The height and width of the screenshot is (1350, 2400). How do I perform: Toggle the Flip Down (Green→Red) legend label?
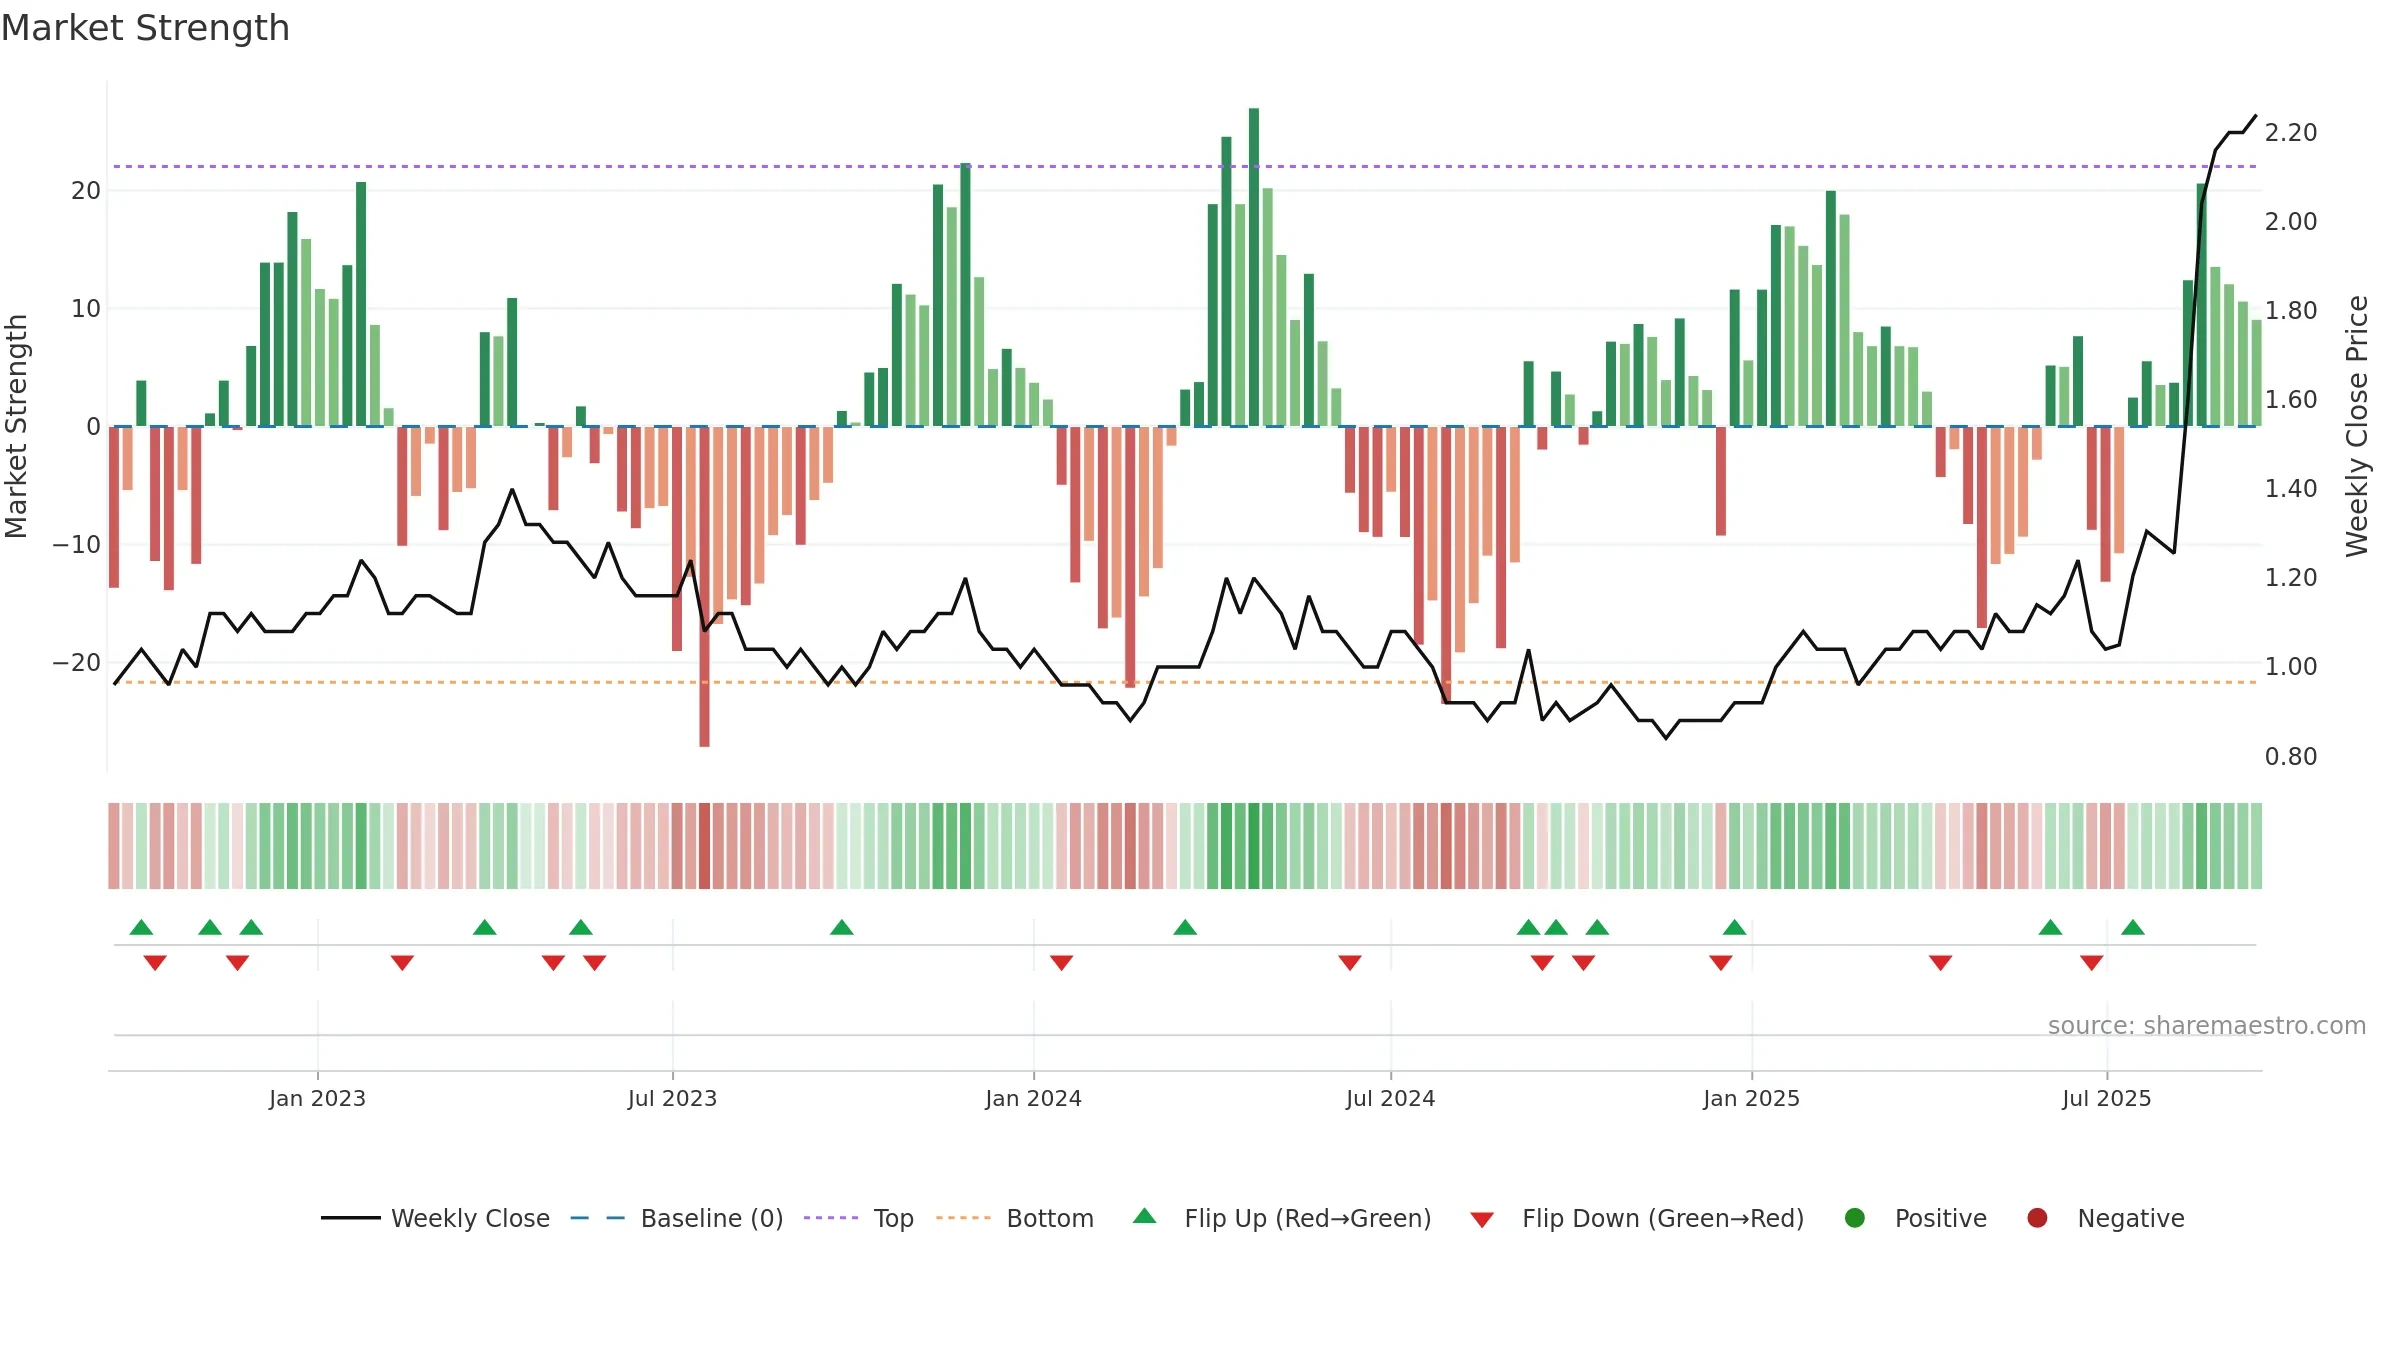pyautogui.click(x=1663, y=1218)
